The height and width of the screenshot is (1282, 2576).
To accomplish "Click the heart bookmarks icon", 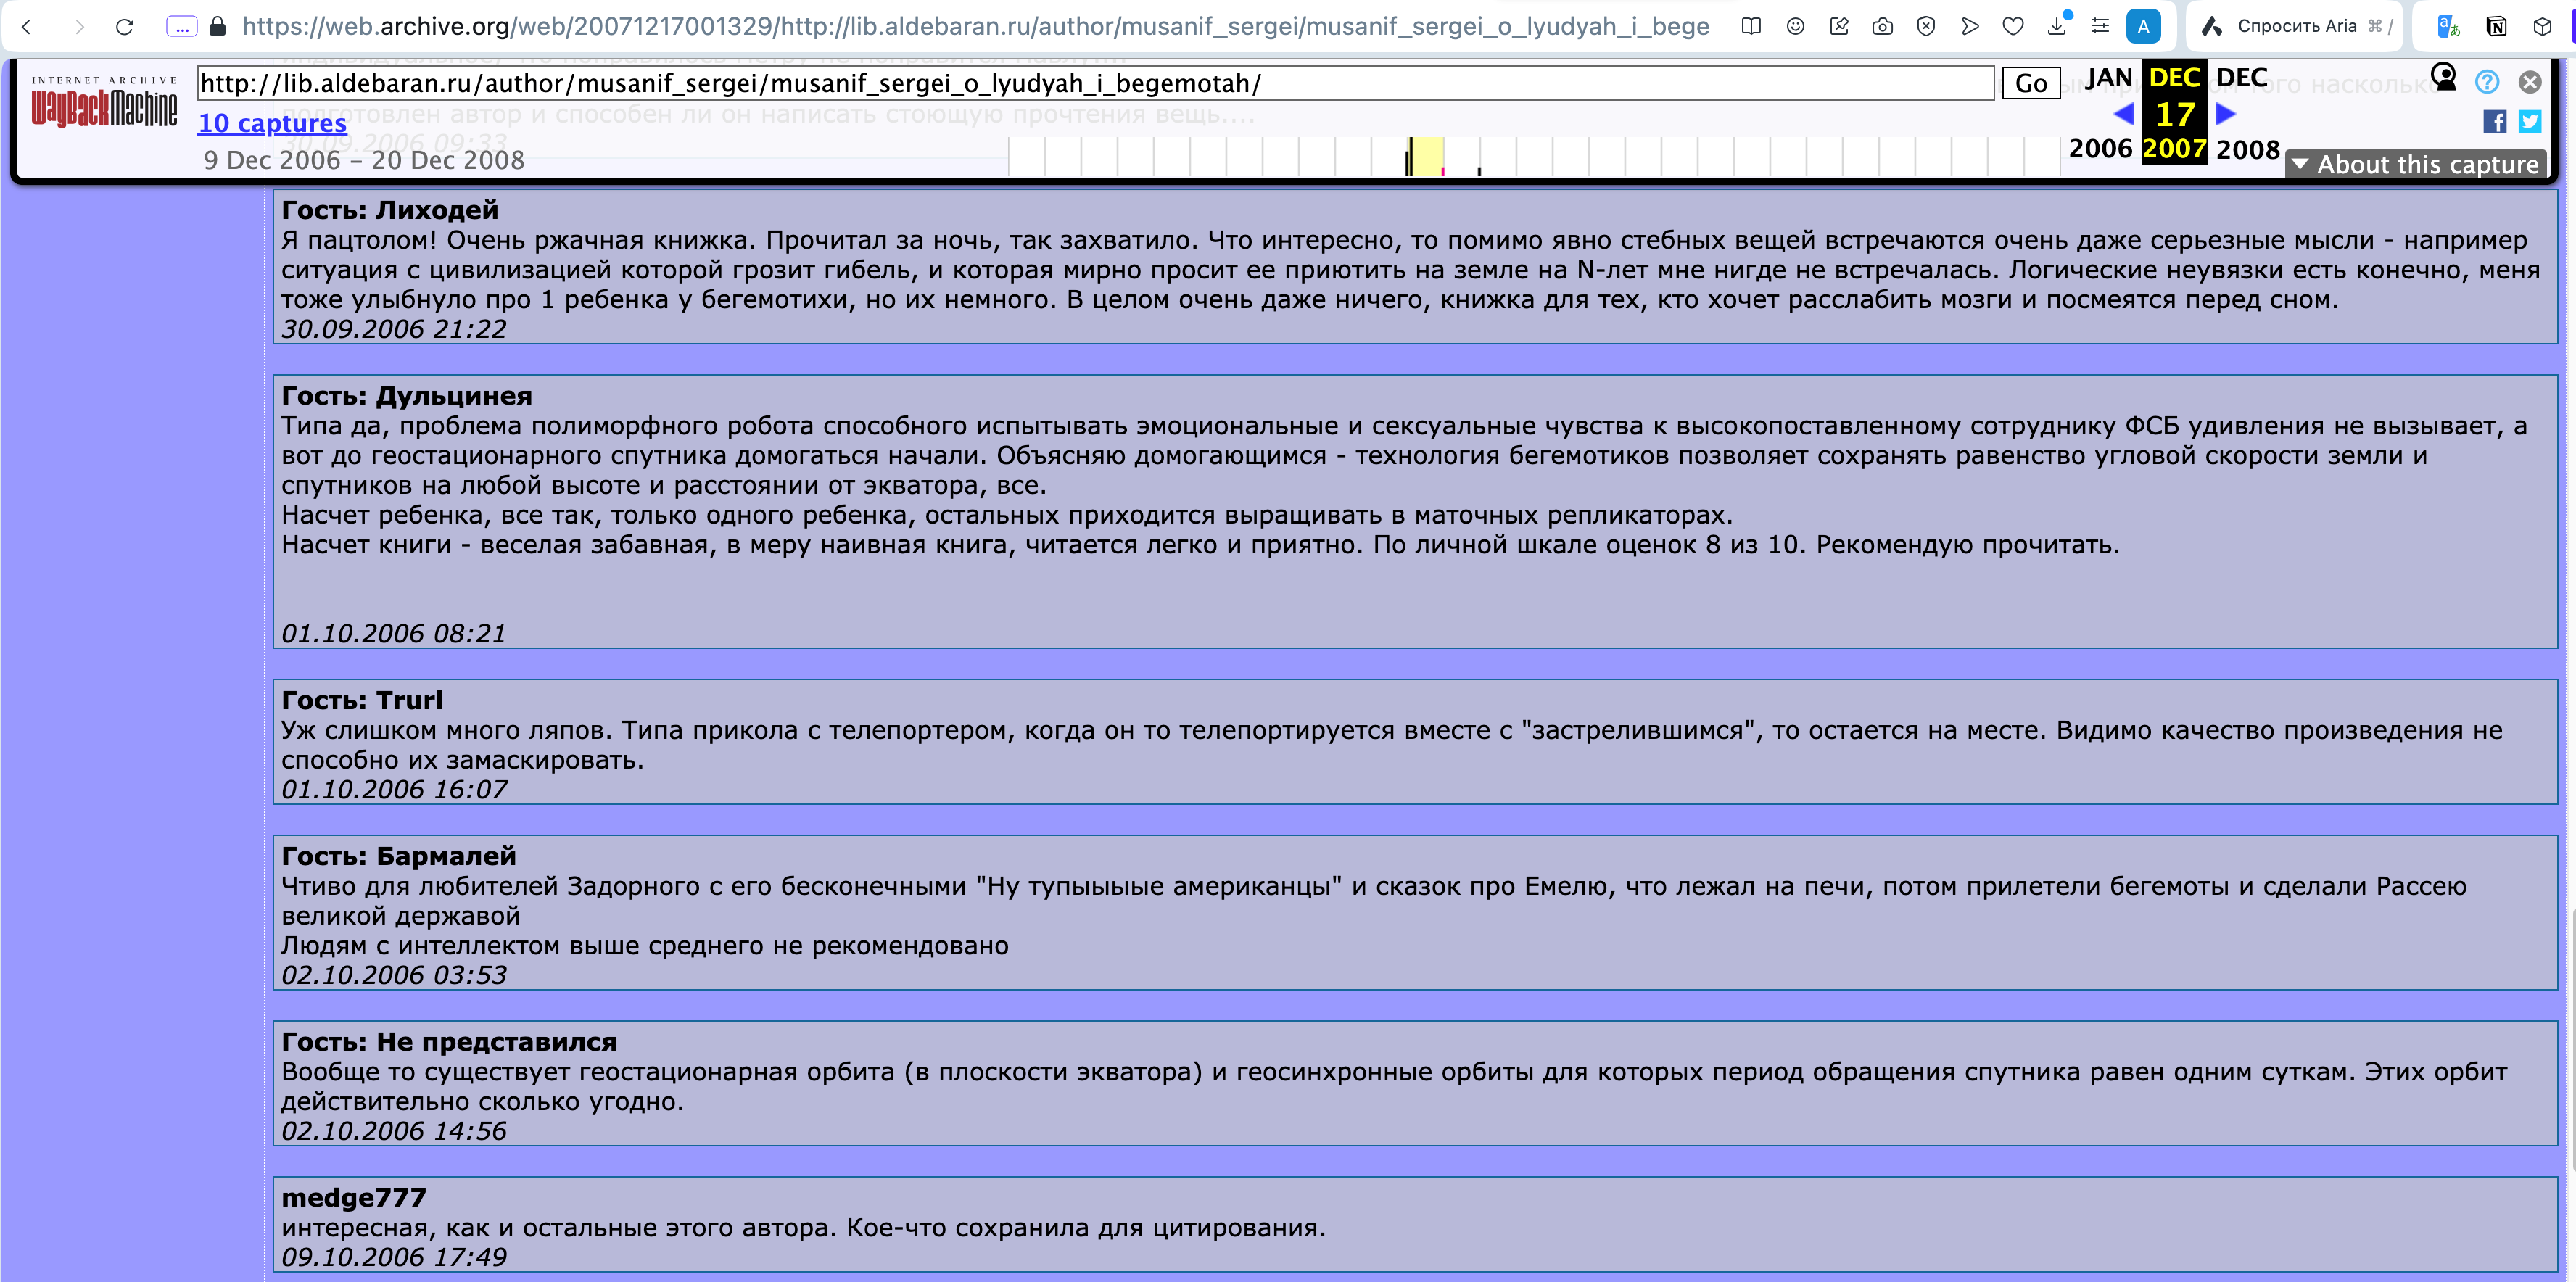I will pyautogui.click(x=2013, y=27).
